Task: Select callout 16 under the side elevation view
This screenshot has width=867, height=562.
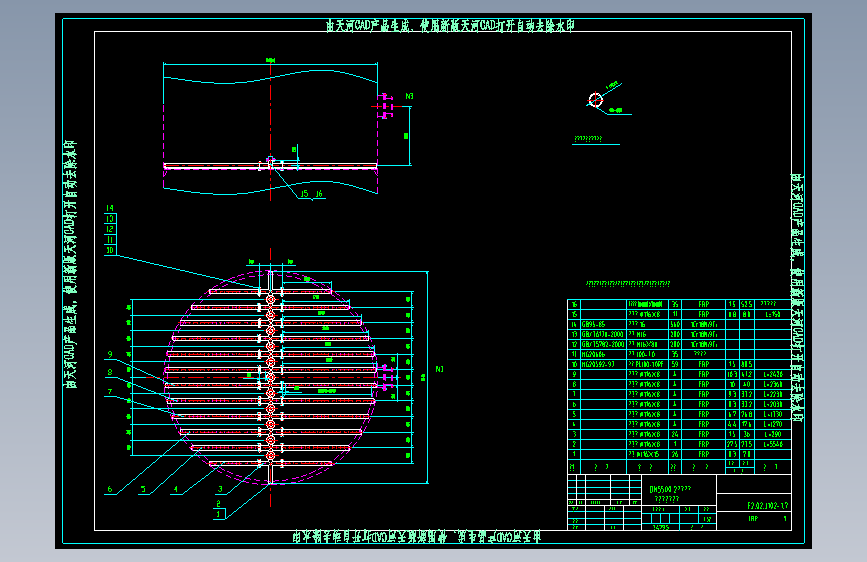Action: [319, 194]
